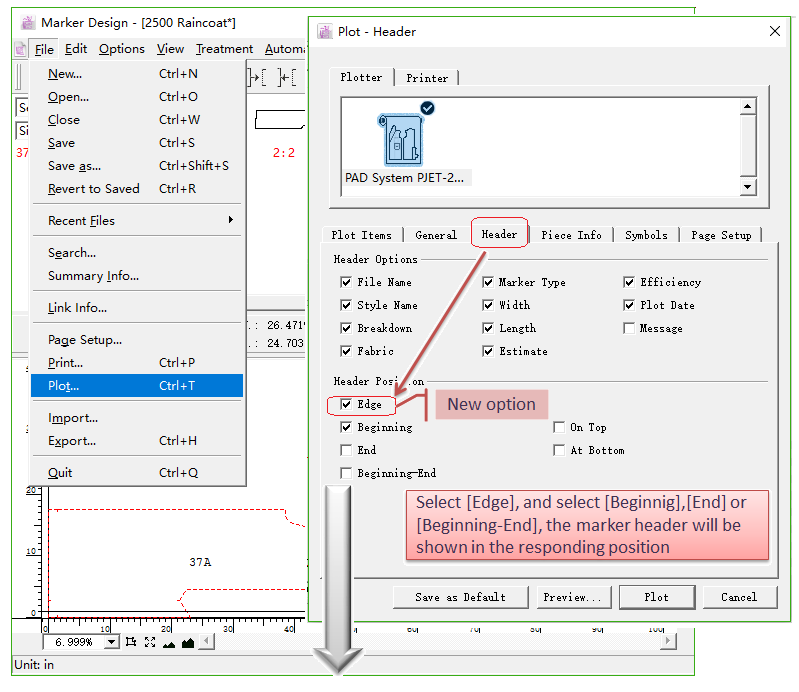The height and width of the screenshot is (692, 799).
Task: Click the 6.999% zoom input field
Action: coord(74,642)
